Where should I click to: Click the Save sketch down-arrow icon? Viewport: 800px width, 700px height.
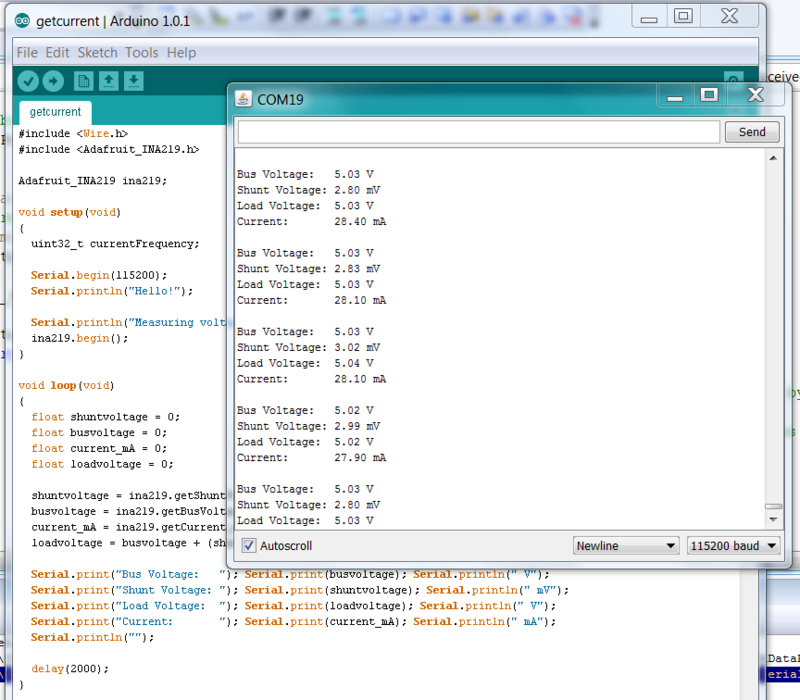[134, 81]
